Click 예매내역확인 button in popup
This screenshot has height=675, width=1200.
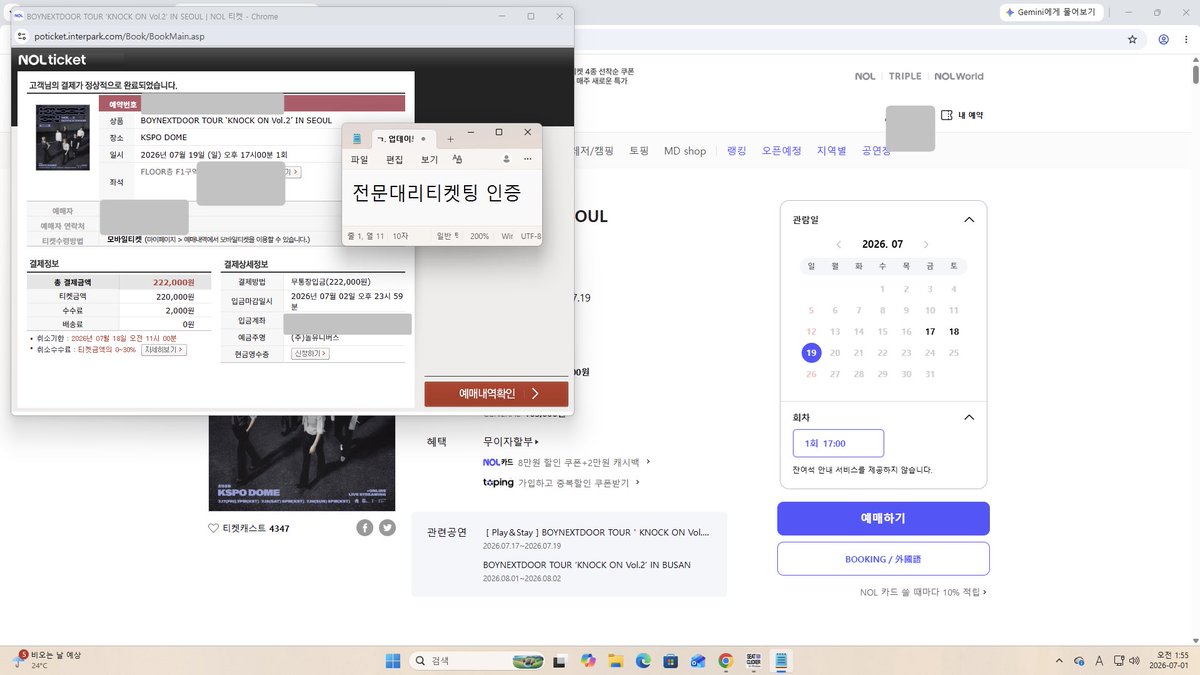pyautogui.click(x=496, y=394)
